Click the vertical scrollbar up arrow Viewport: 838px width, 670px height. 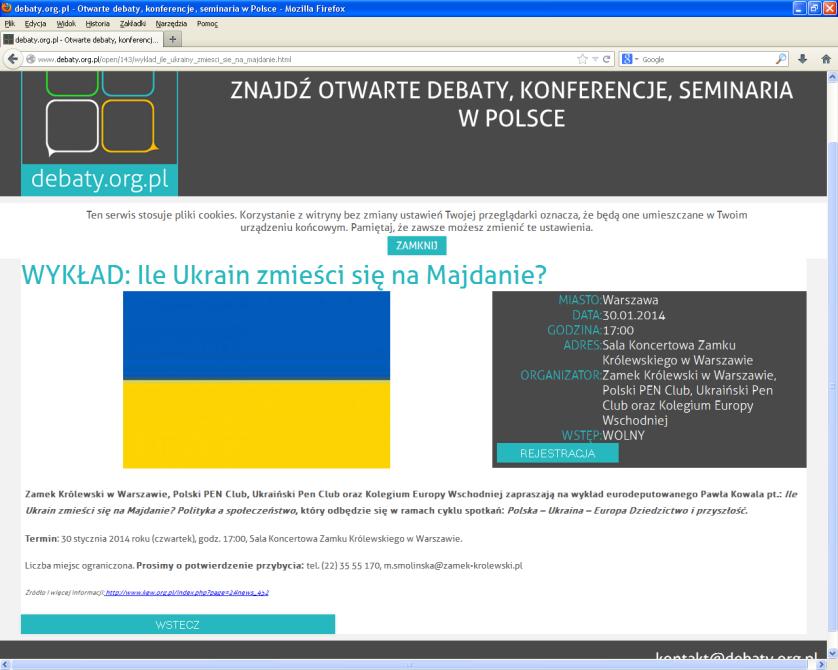[832, 77]
